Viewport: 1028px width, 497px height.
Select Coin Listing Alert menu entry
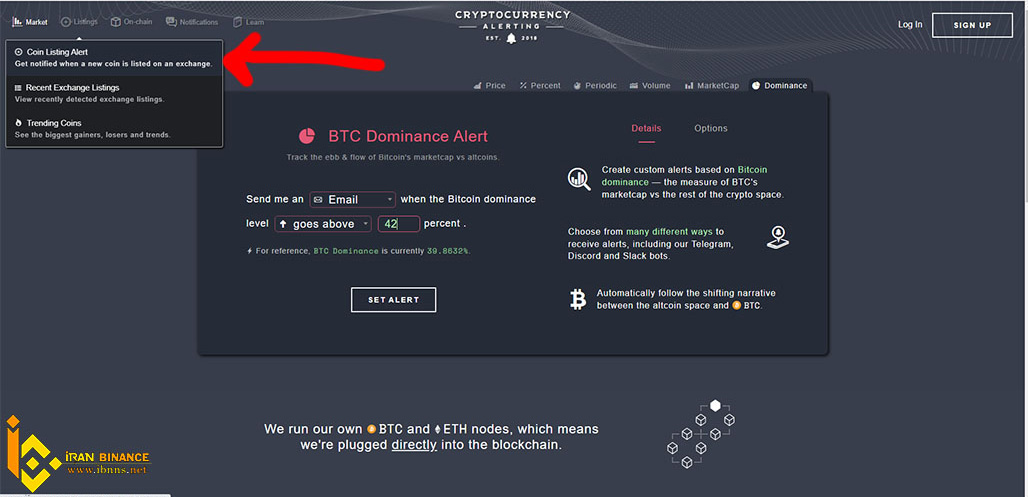pyautogui.click(x=114, y=58)
